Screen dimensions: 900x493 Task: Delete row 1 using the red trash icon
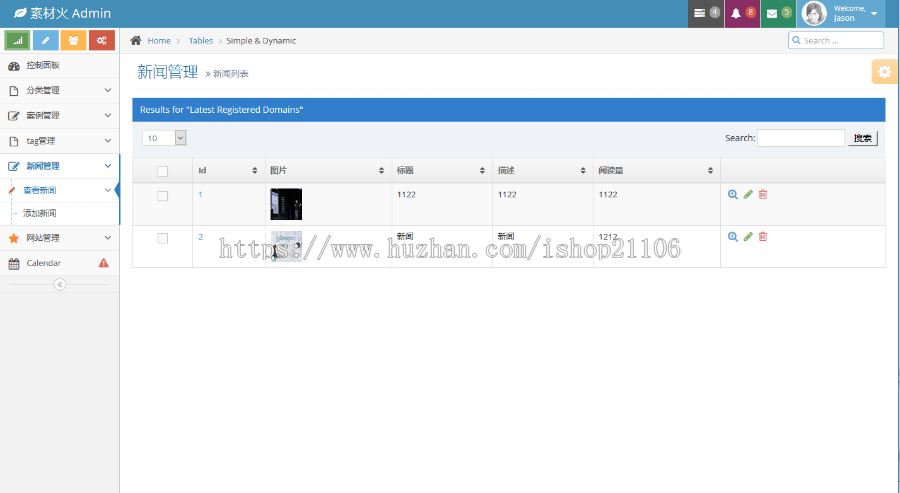click(x=763, y=195)
